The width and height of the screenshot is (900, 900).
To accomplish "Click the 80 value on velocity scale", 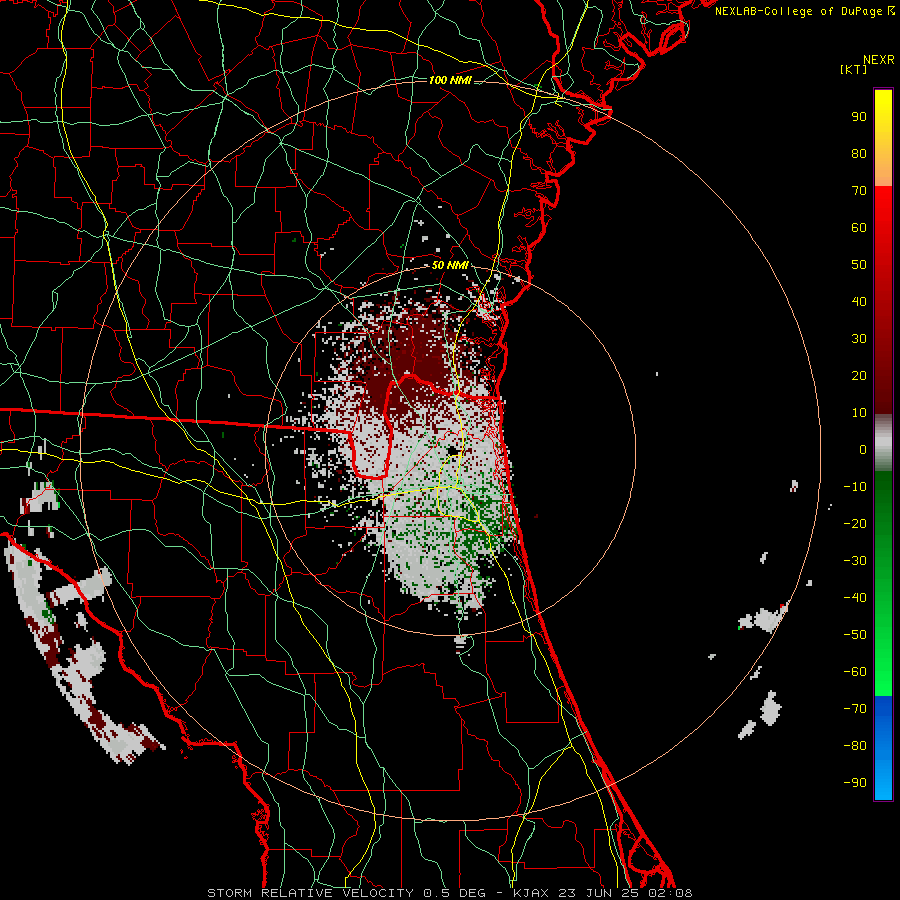I will coord(859,154).
